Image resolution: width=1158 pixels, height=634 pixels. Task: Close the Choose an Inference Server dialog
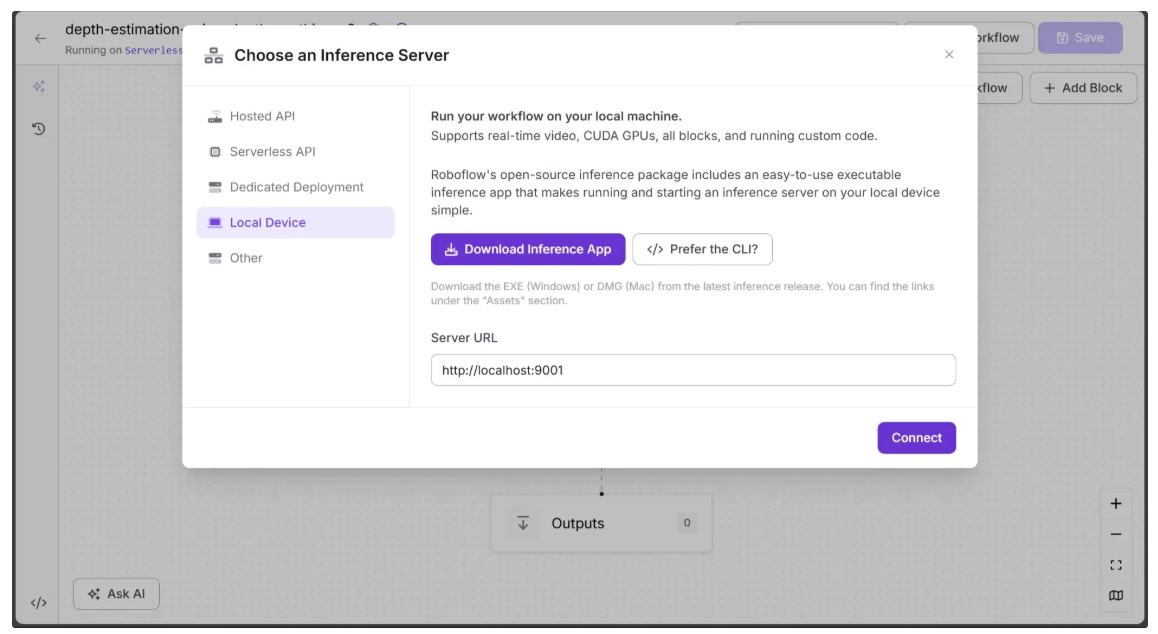point(949,55)
